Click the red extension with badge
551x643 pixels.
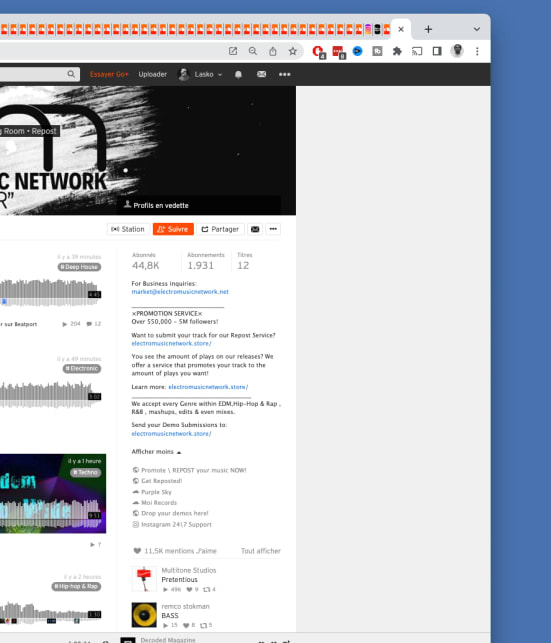pyautogui.click(x=339, y=52)
